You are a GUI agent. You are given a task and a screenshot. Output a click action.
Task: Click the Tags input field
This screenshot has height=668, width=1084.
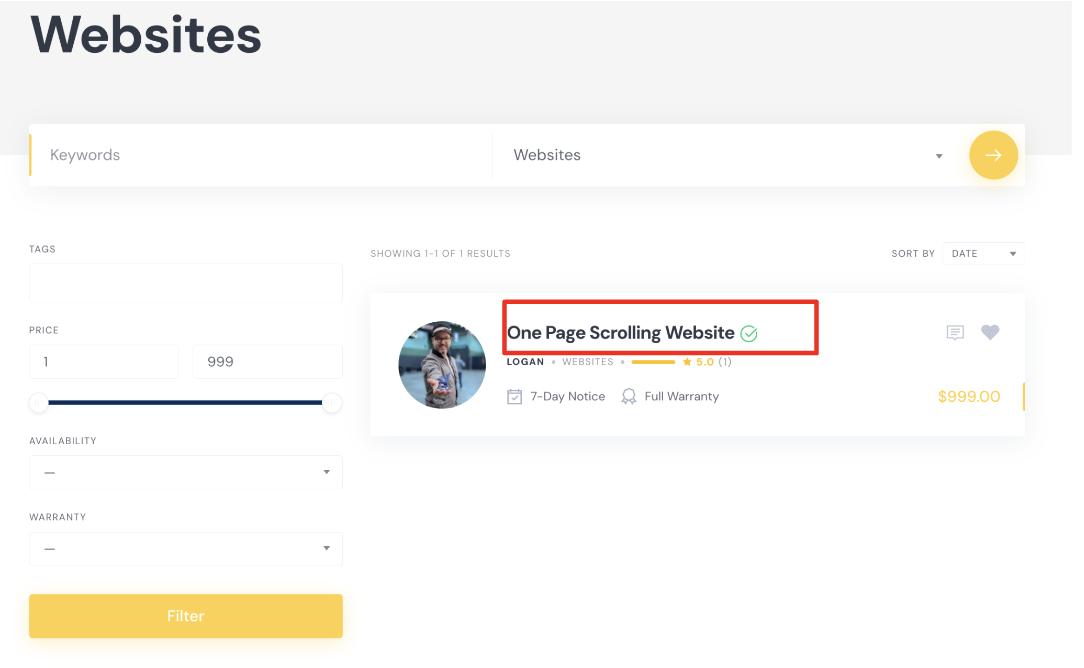click(x=186, y=282)
